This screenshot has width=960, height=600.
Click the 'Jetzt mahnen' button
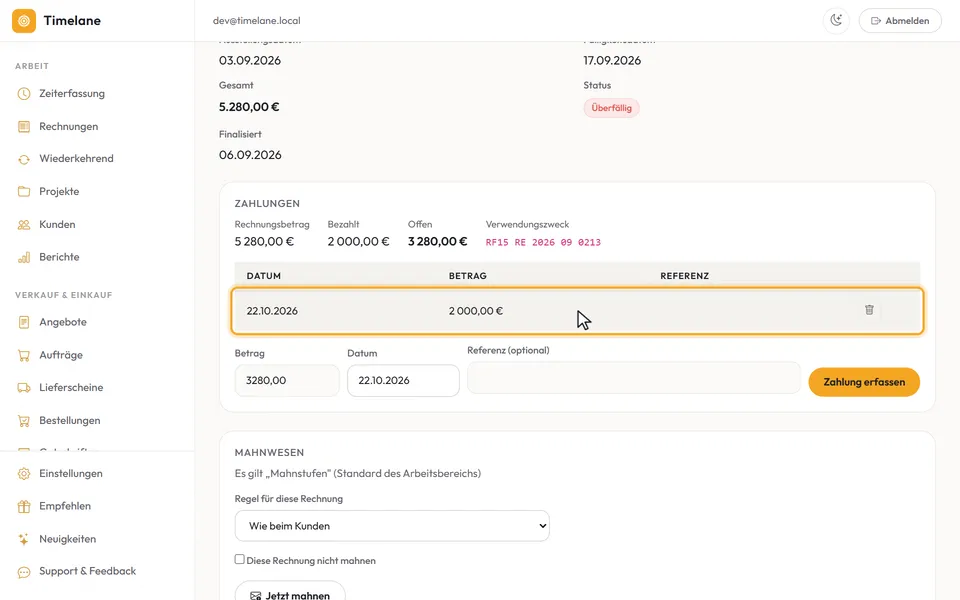[x=290, y=591]
